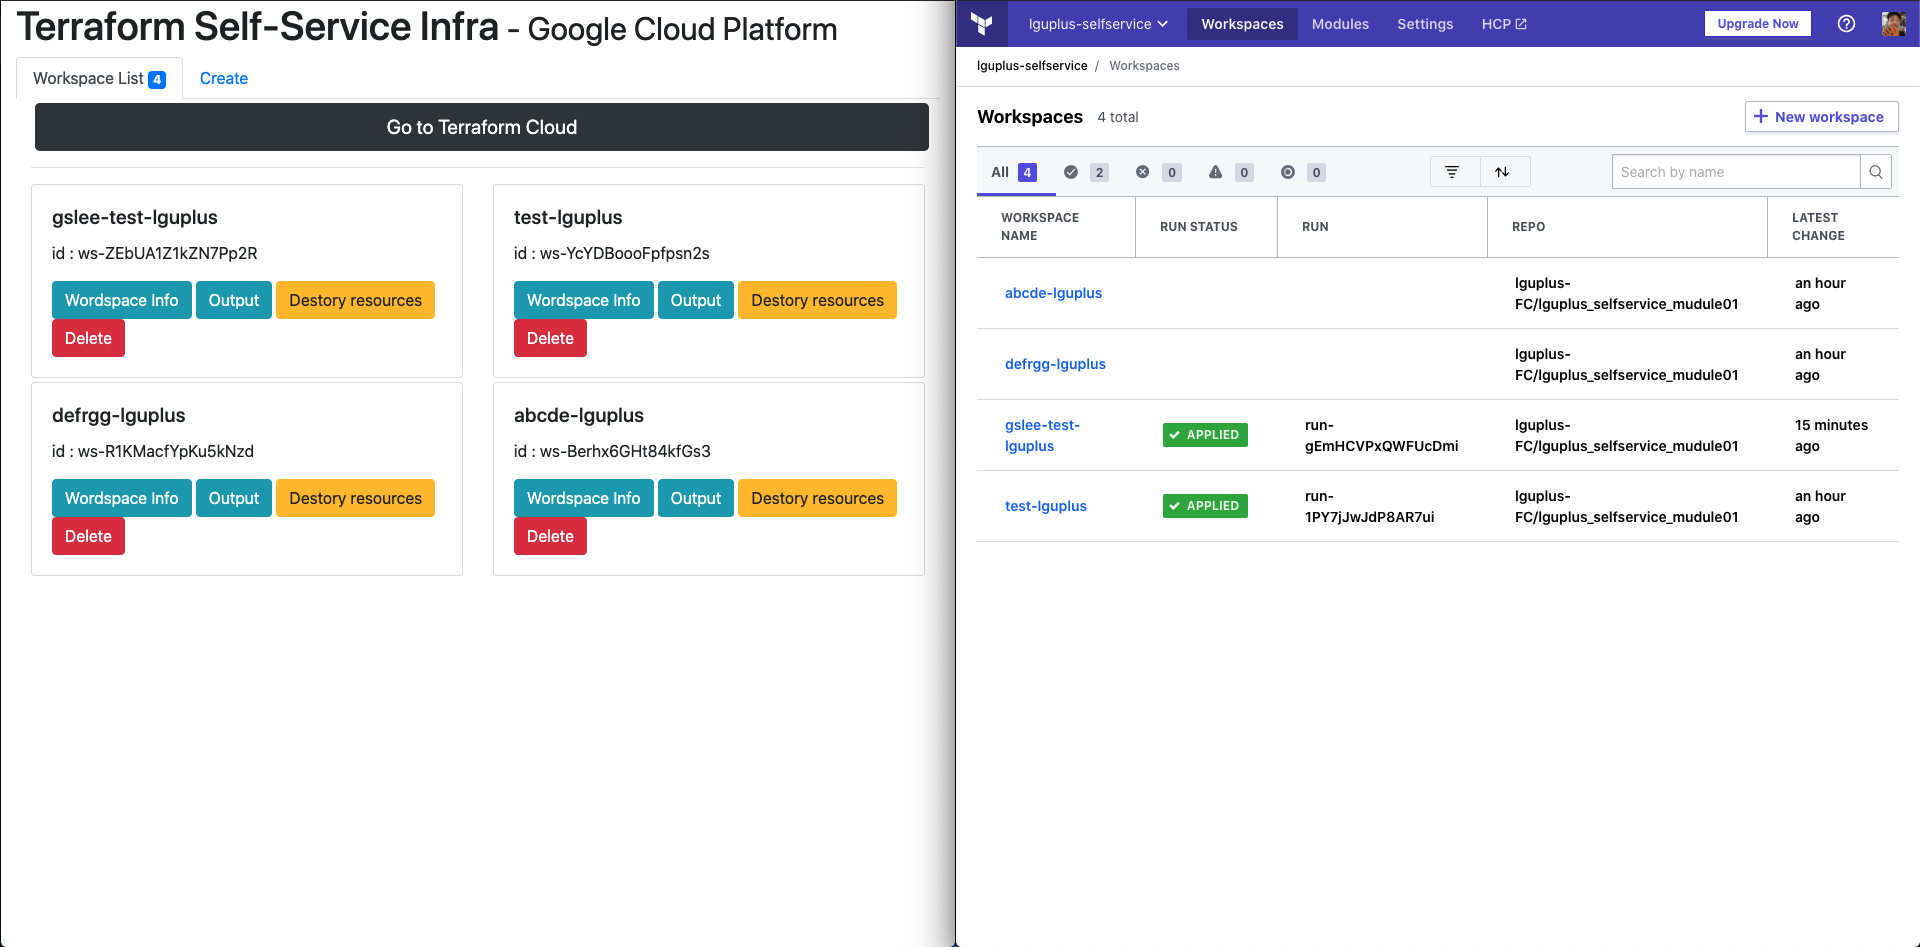Open the test-lguplus table link

point(1045,506)
